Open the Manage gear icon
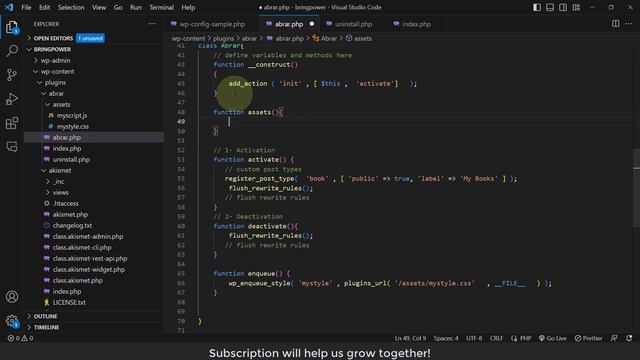 pyautogui.click(x=12, y=321)
